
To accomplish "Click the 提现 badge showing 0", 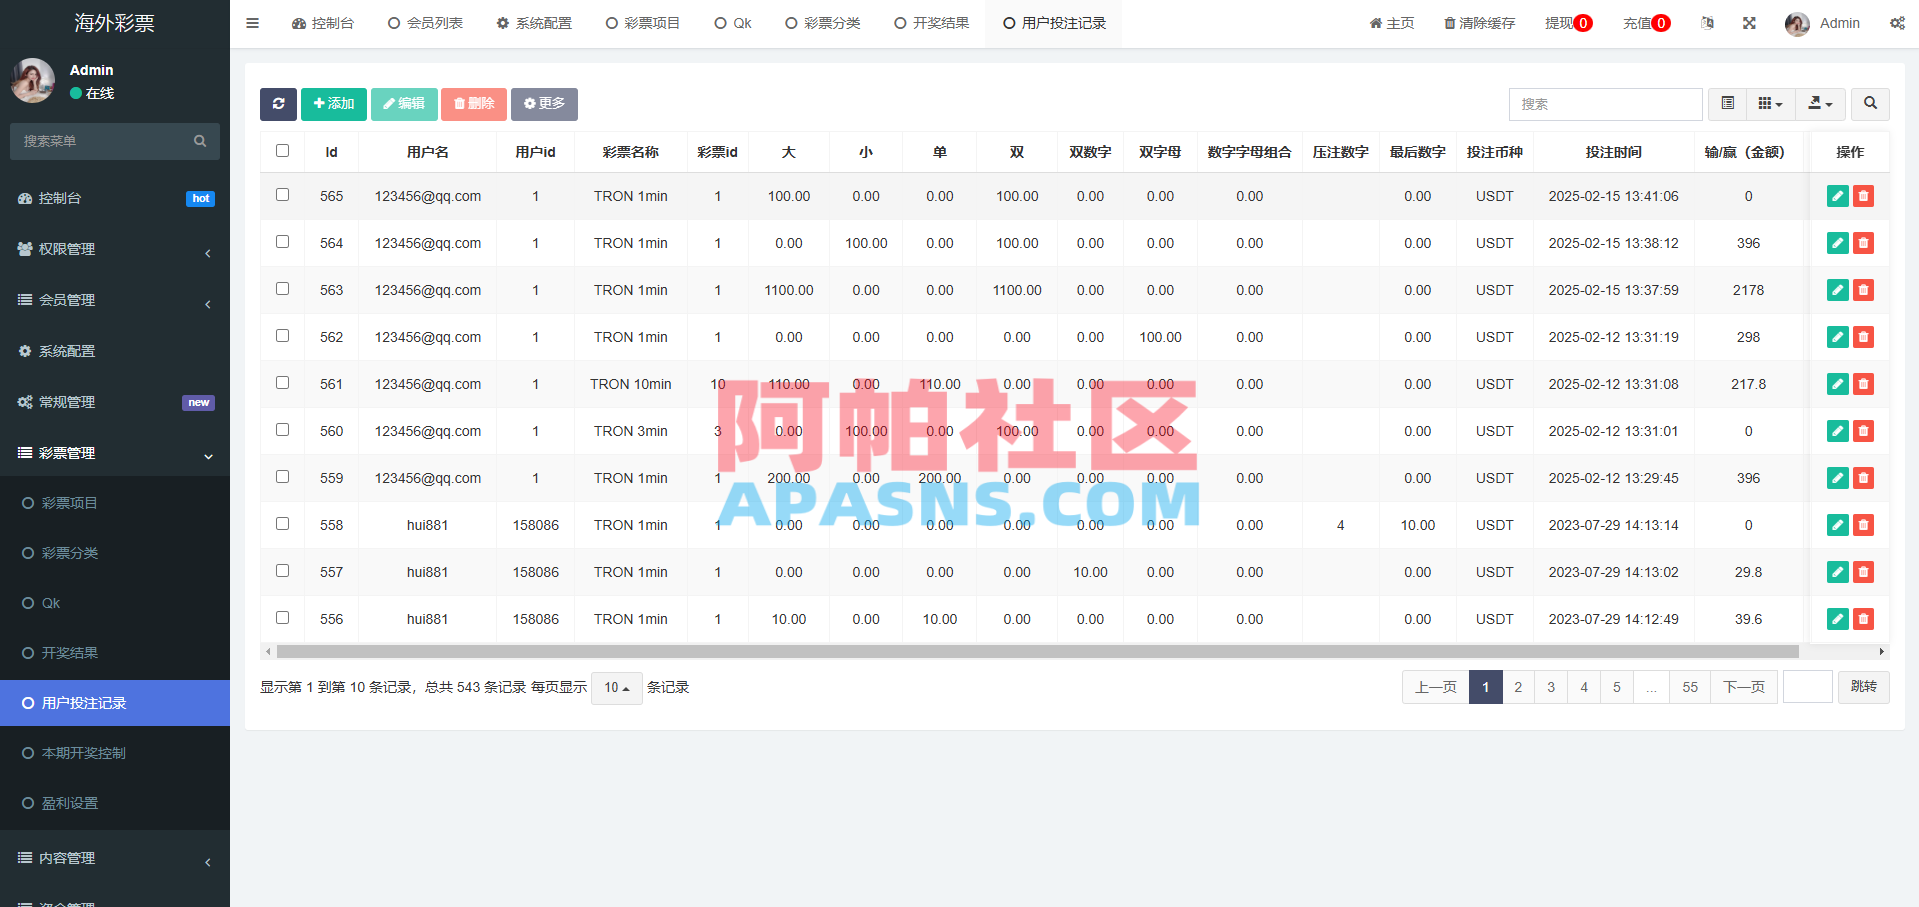I will coord(1567,22).
